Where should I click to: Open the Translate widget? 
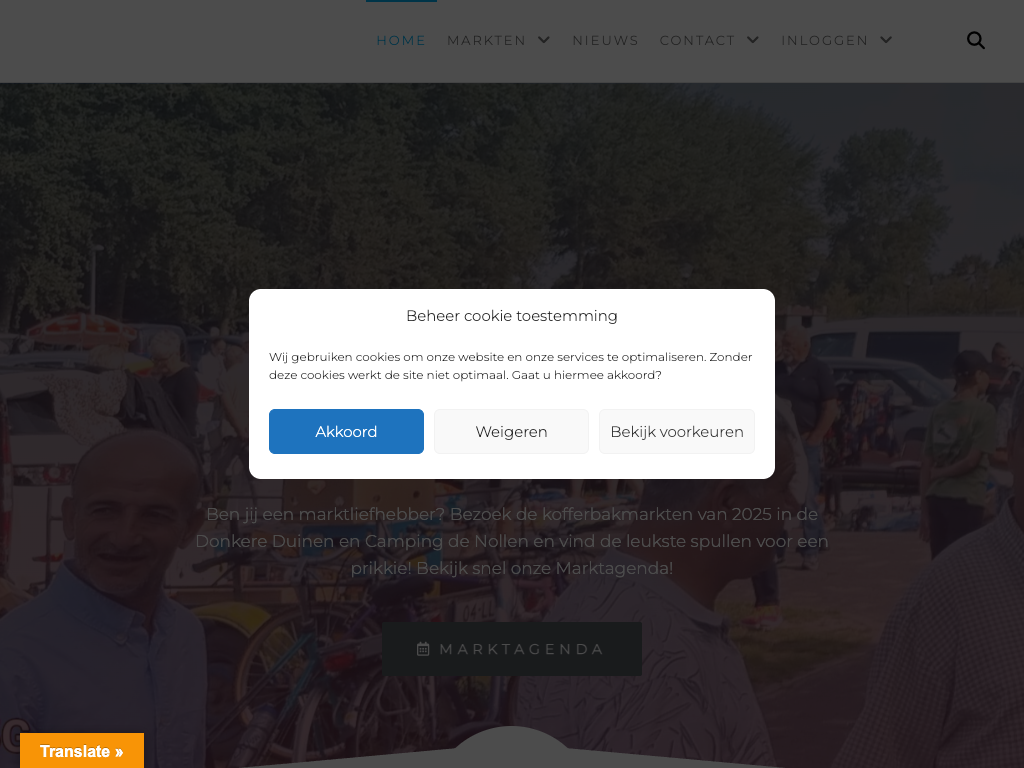tap(82, 750)
